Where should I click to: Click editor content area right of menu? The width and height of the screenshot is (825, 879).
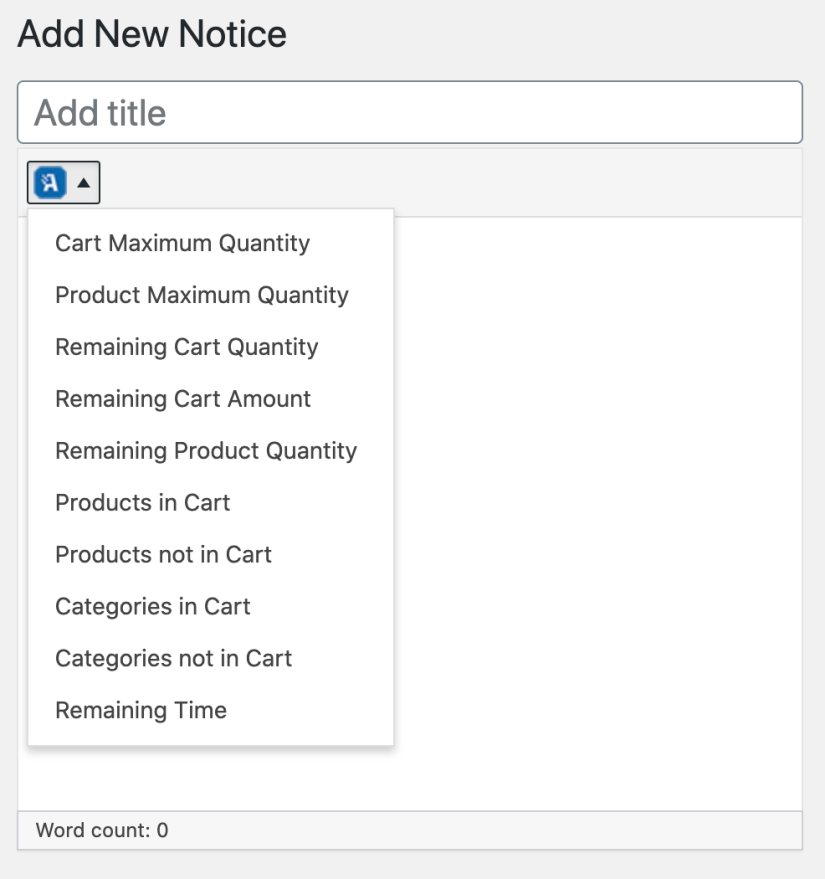point(600,450)
